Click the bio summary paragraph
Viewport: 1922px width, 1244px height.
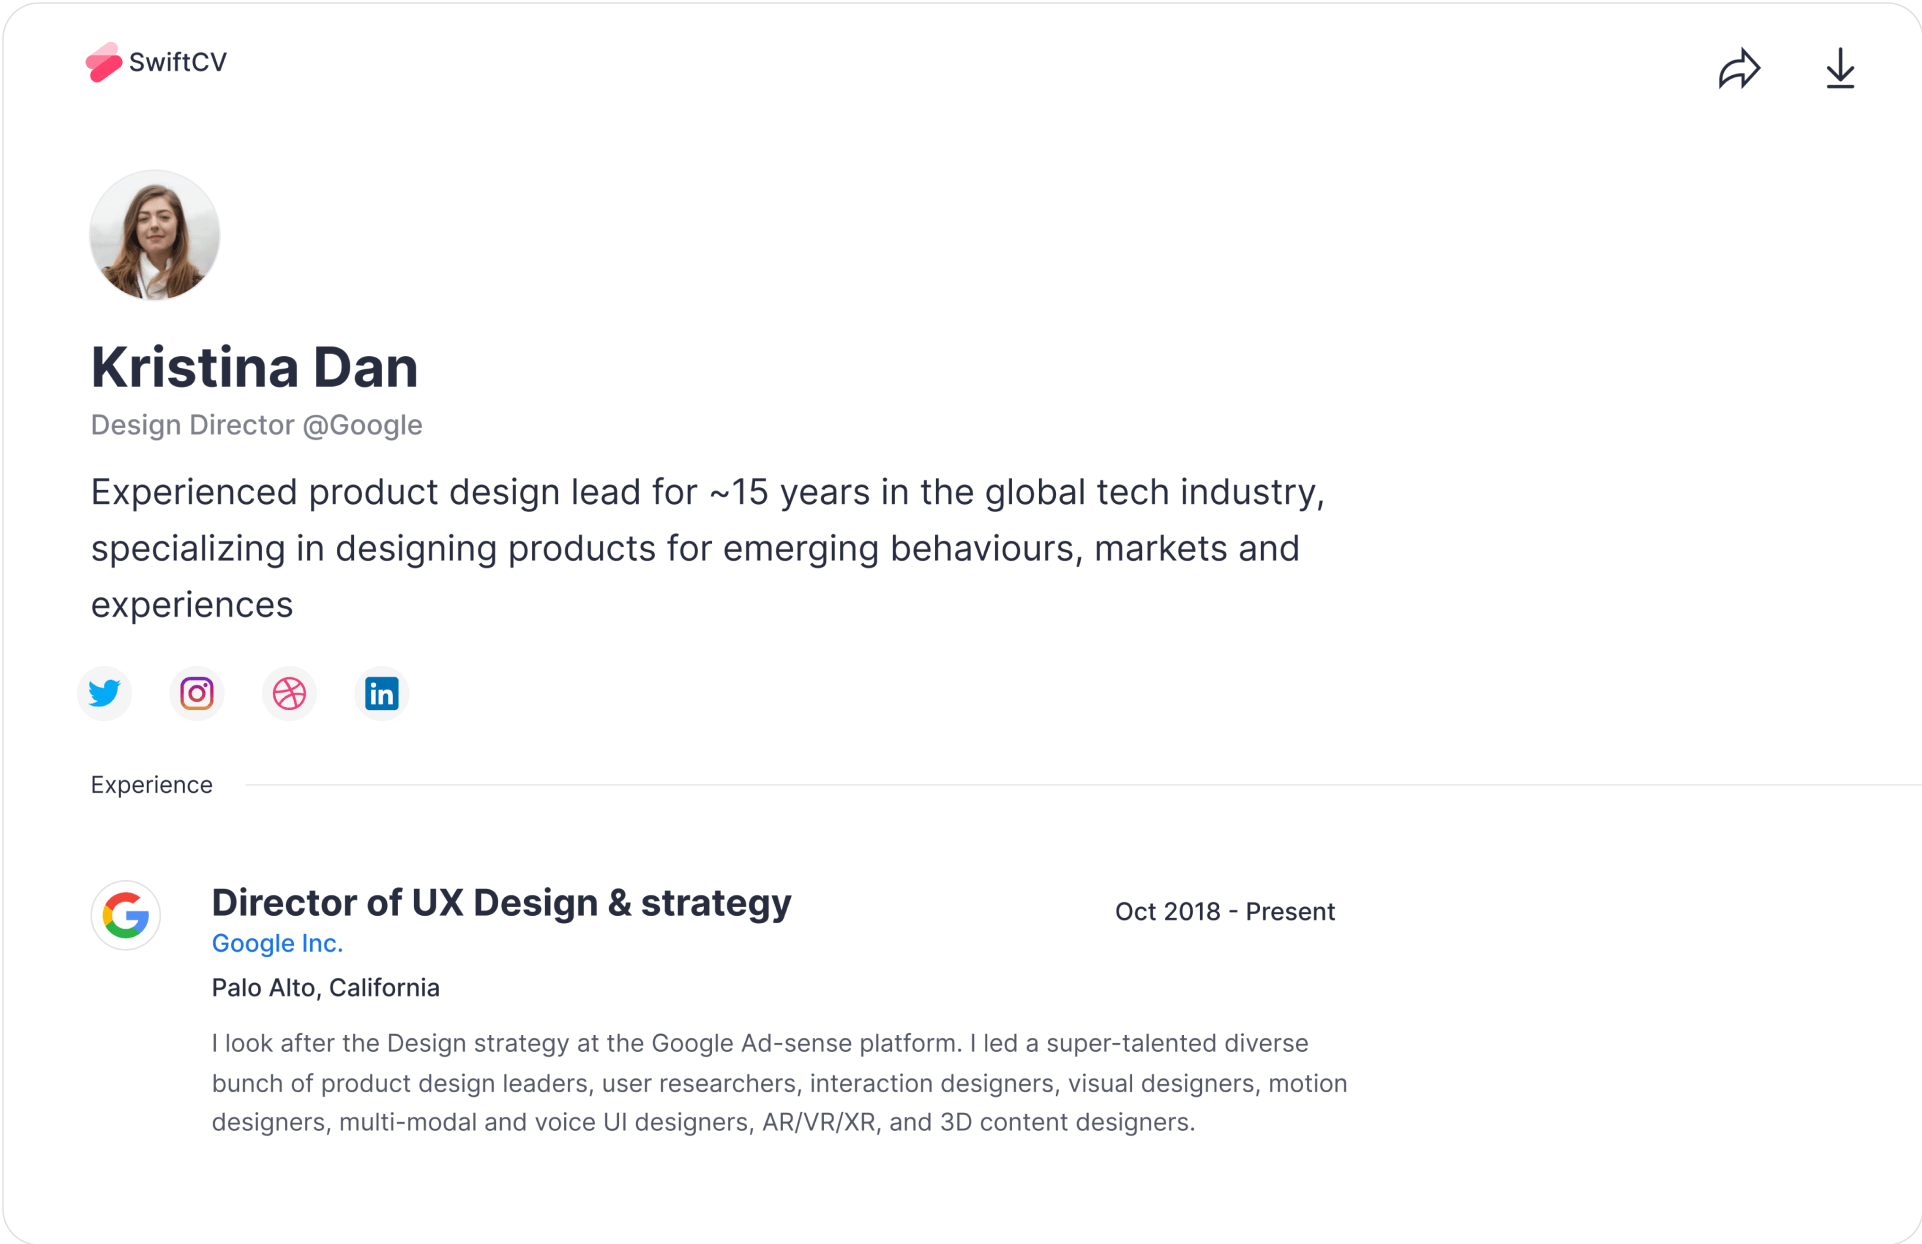700,548
